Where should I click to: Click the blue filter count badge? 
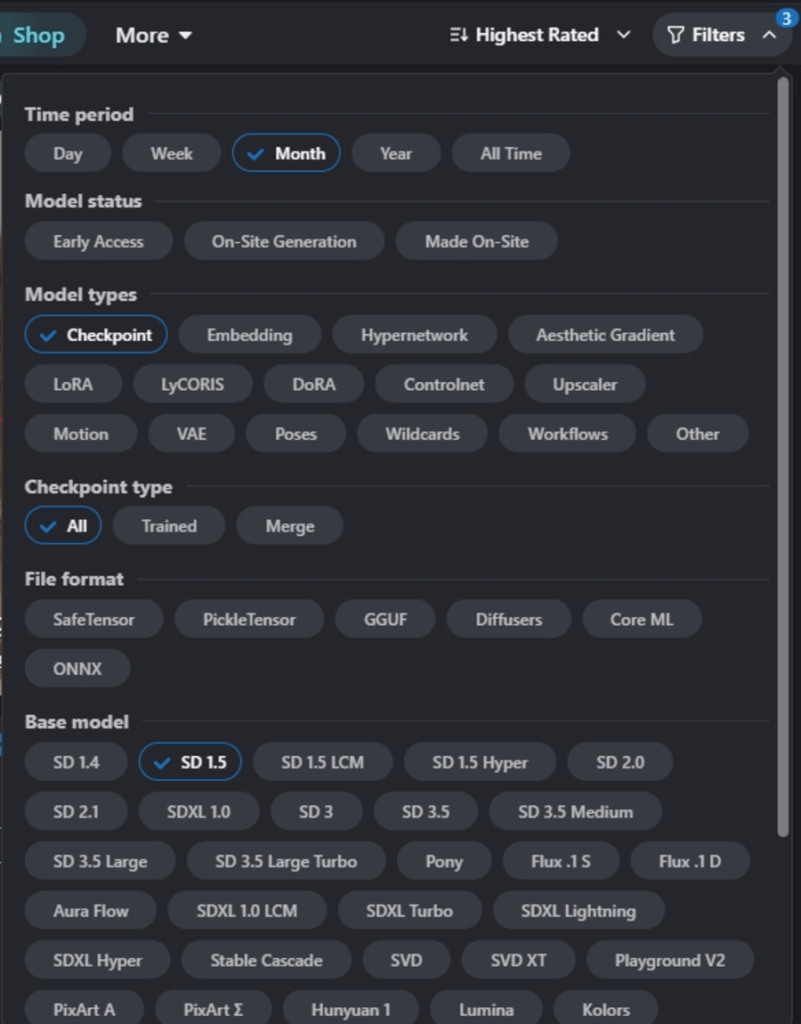[x=785, y=18]
